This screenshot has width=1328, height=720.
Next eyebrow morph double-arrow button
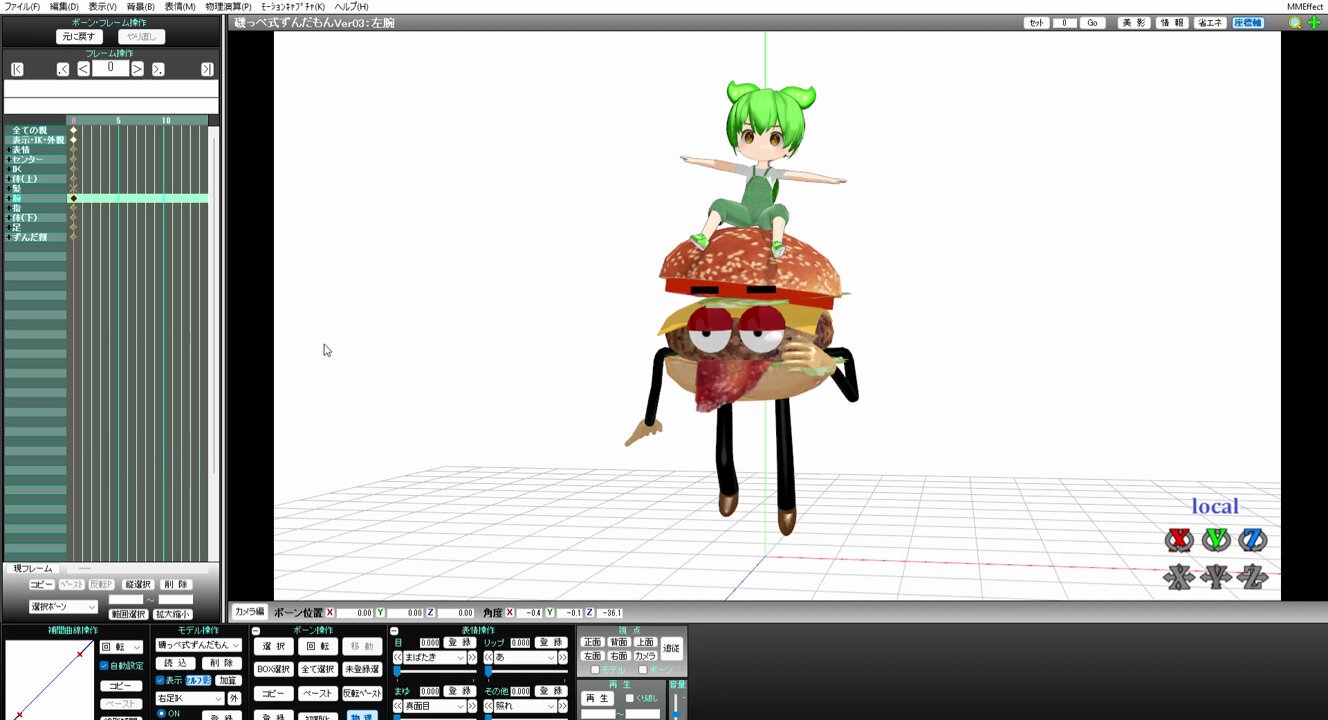point(473,706)
